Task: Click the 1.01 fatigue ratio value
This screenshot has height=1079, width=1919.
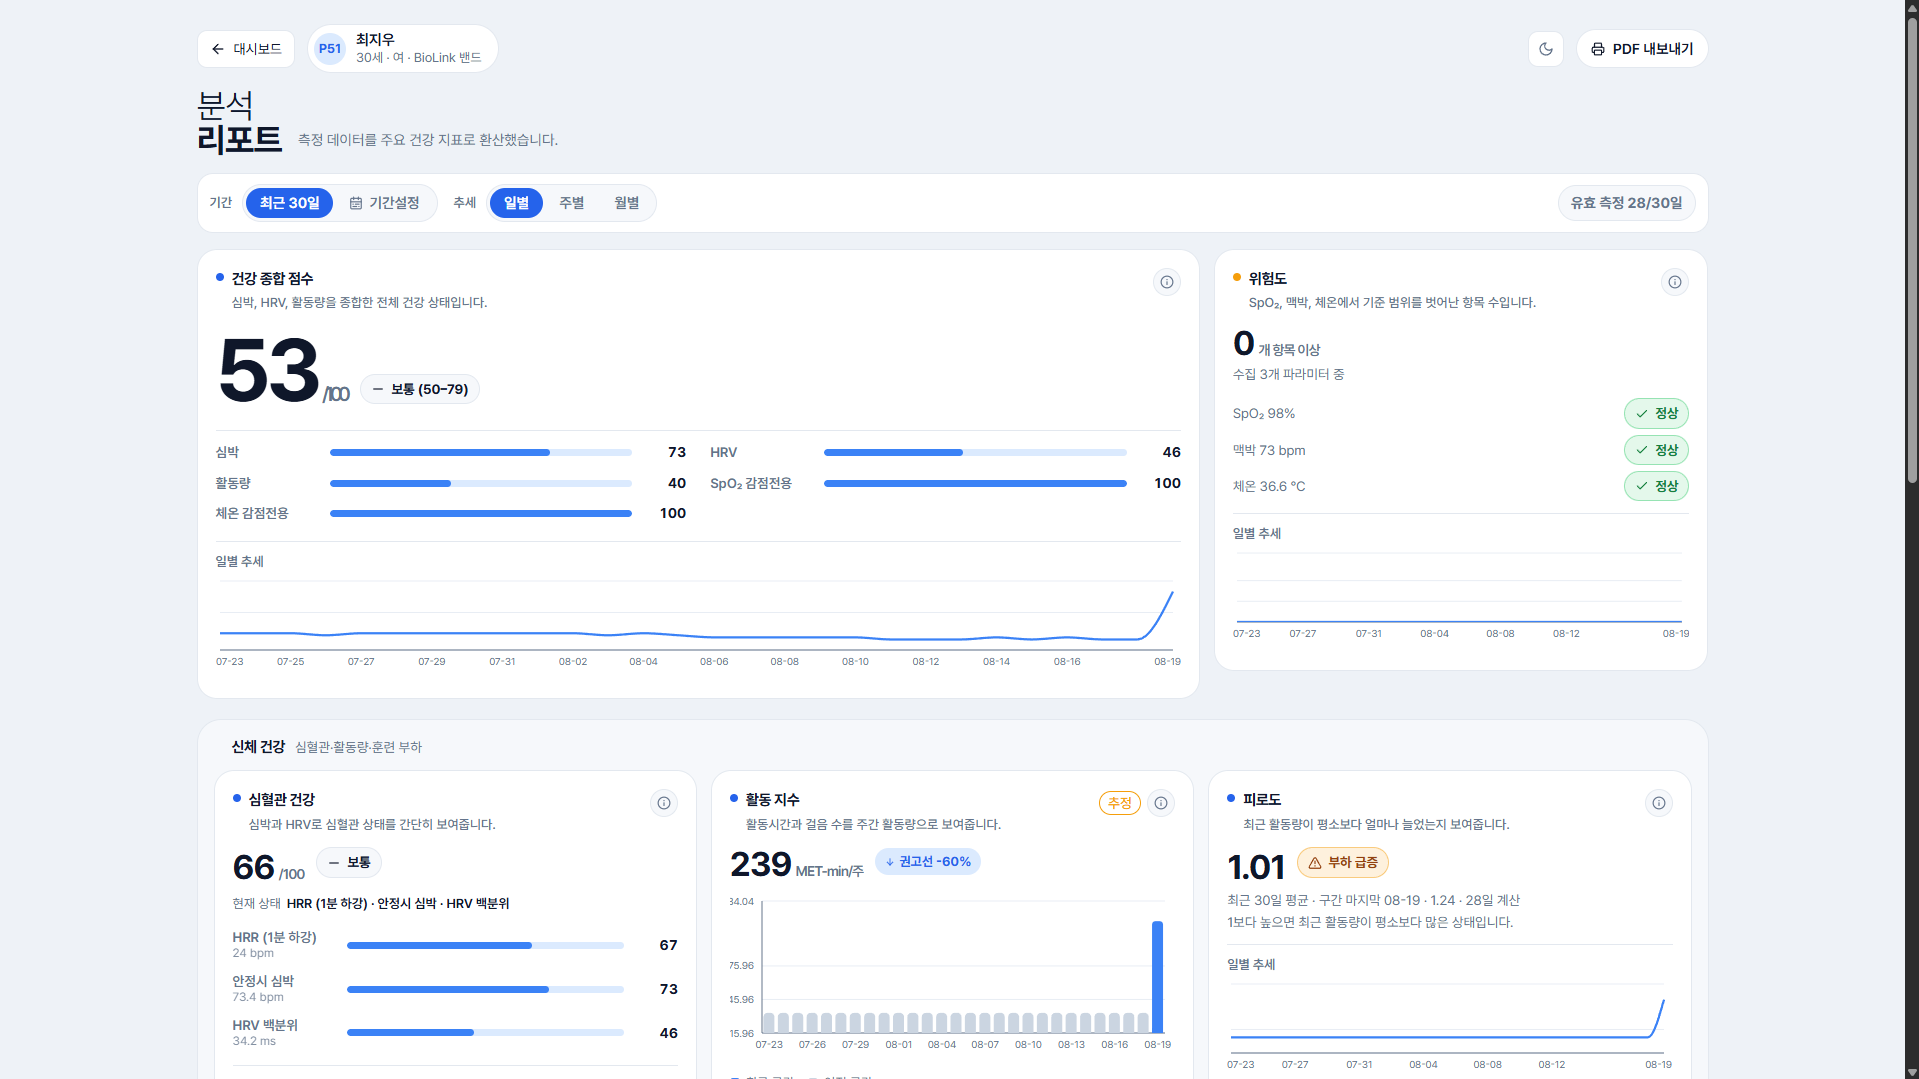Action: [1256, 867]
